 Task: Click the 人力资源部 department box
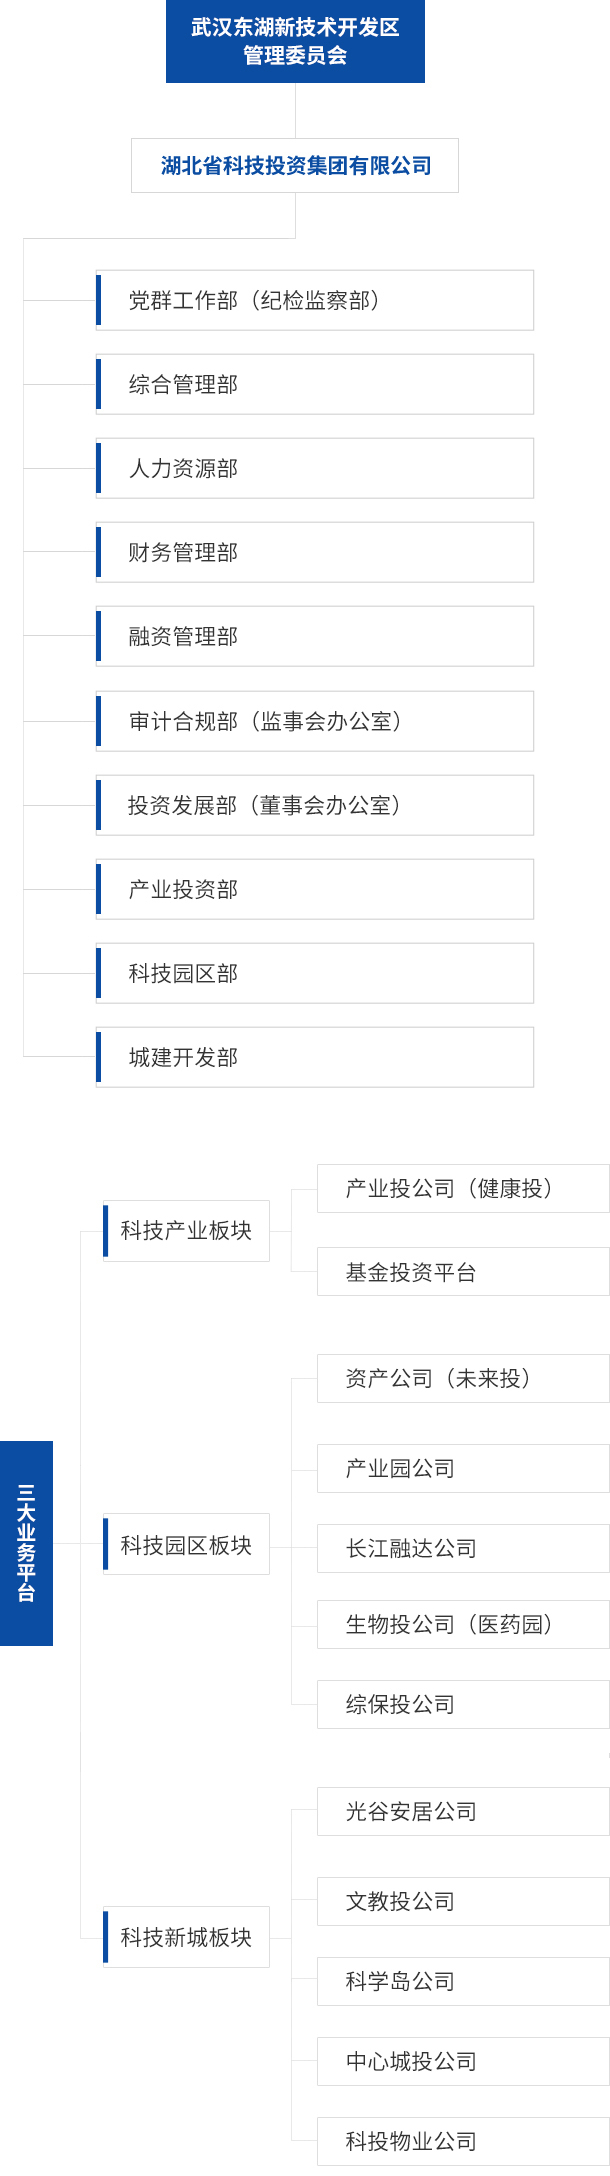314,468
